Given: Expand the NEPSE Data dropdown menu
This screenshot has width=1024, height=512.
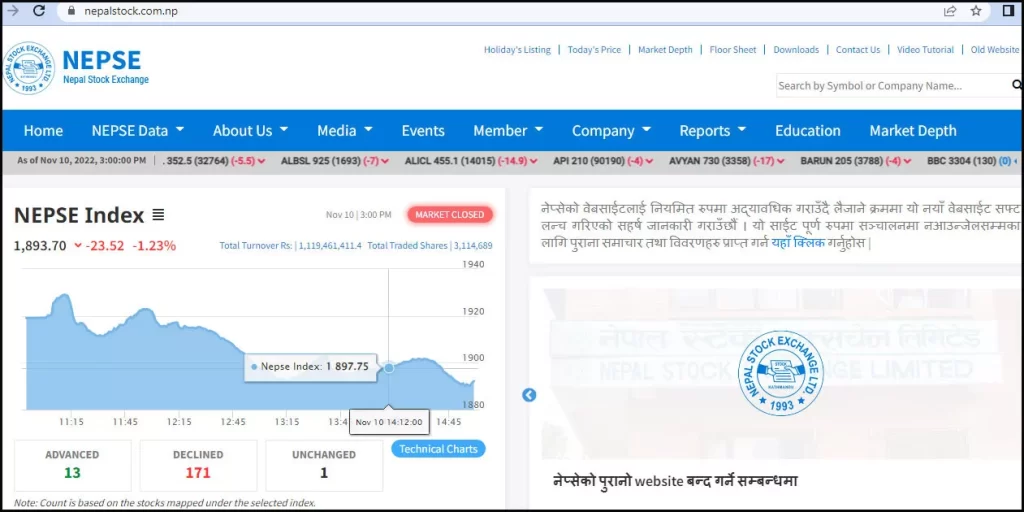Looking at the screenshot, I should pyautogui.click(x=138, y=131).
